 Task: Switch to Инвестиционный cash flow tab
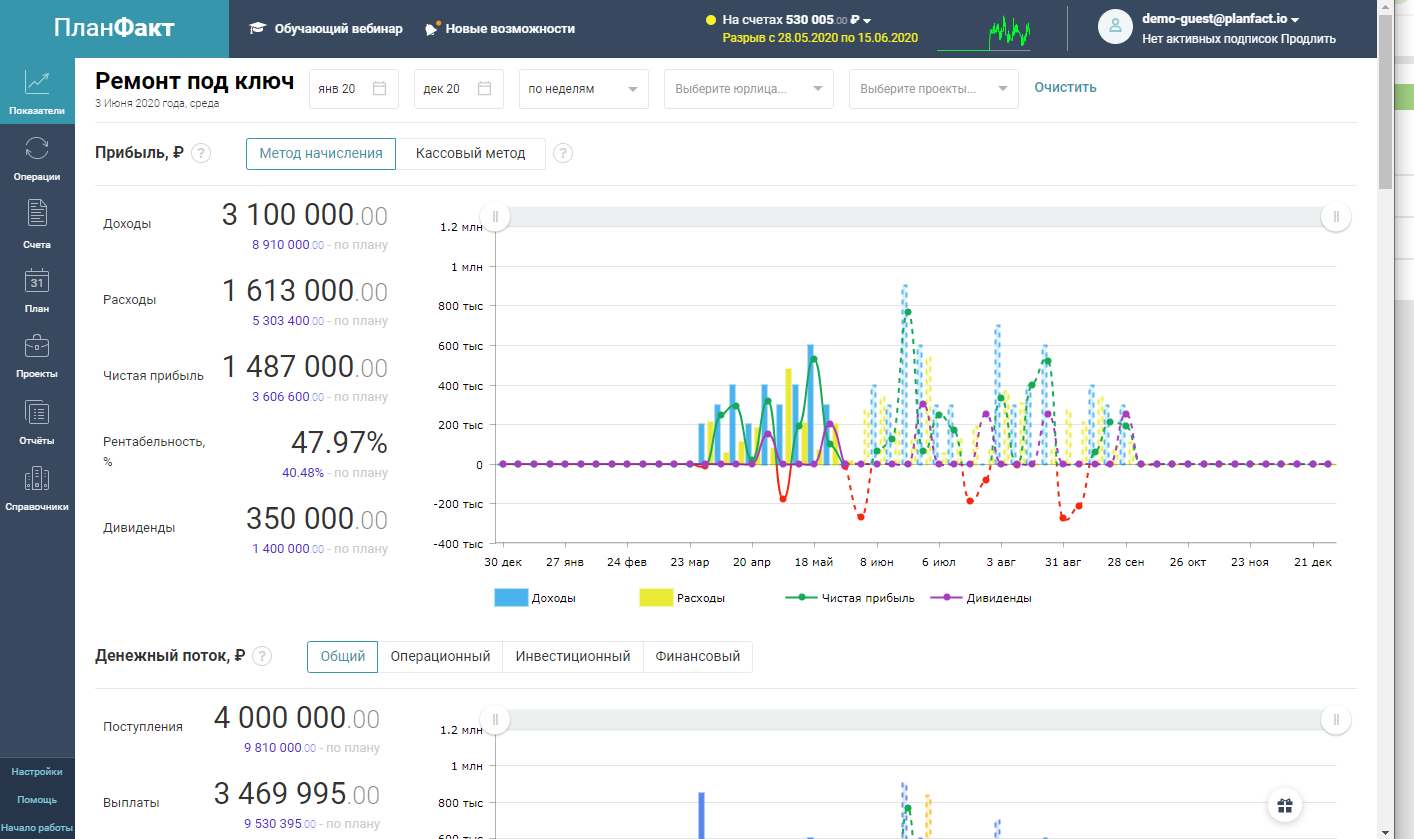572,657
